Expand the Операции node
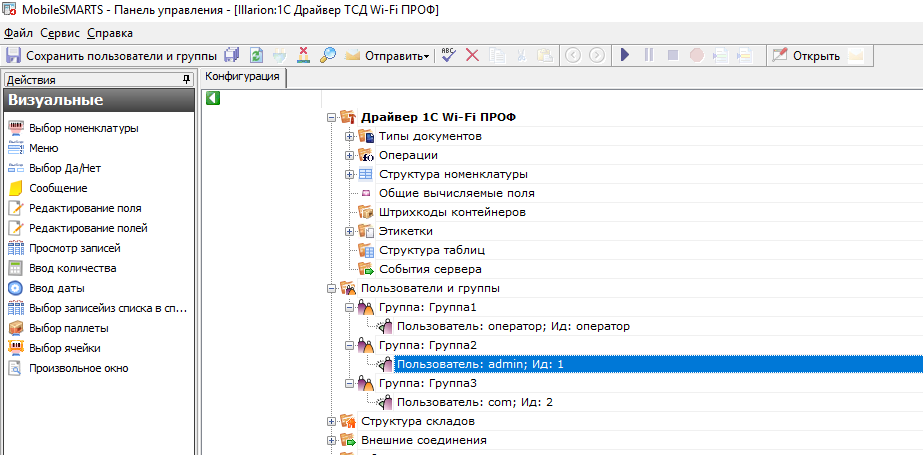Viewport: 923px width, 455px height. (350, 156)
